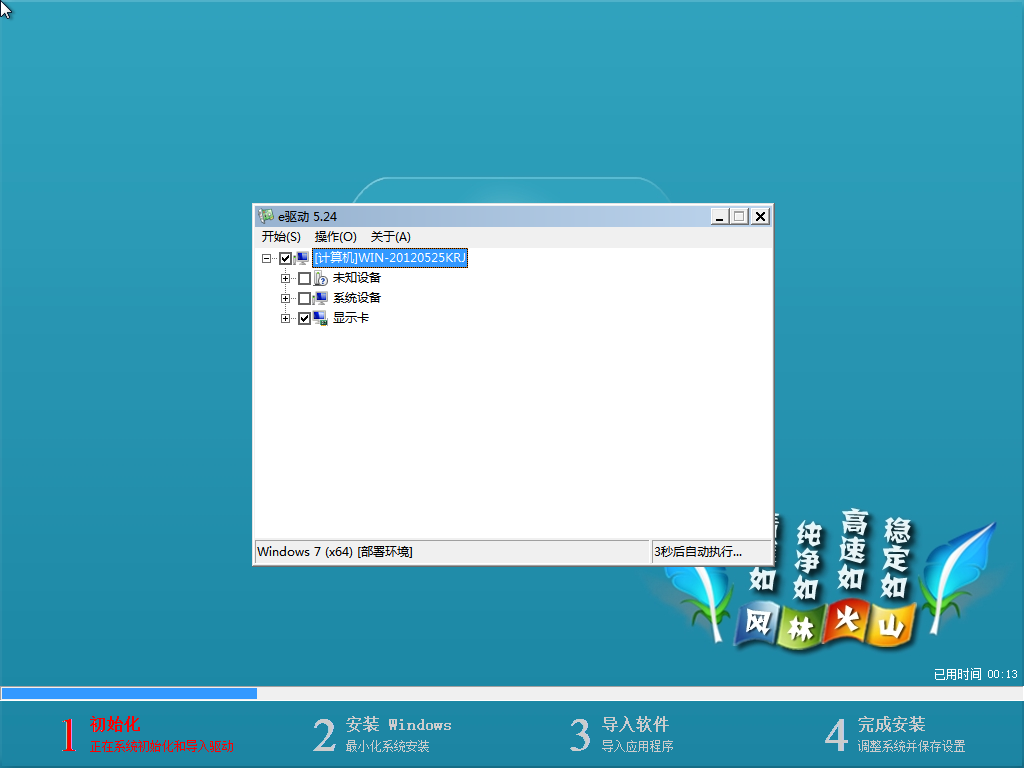The image size is (1024, 768).
Task: Click step 2 安装 Windows label
Action: tap(398, 724)
